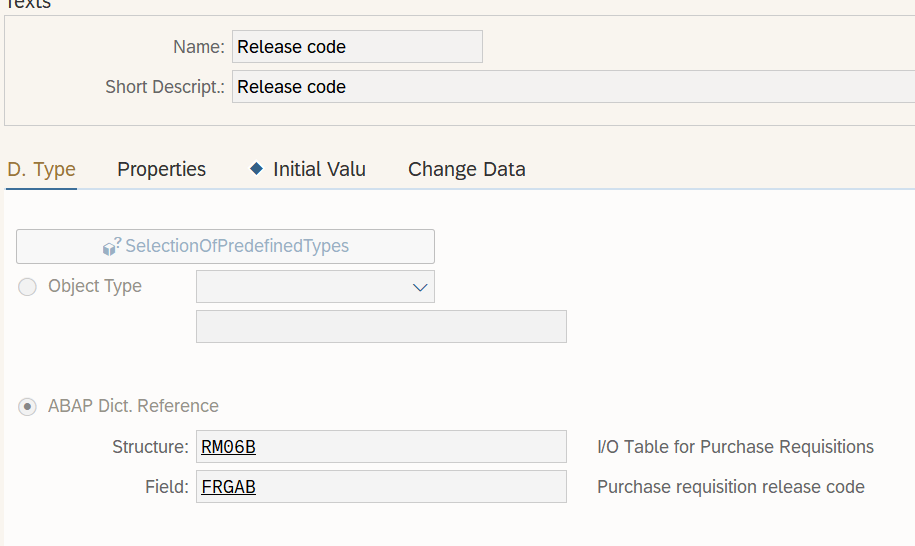
Task: Click into the Short Descript. text field
Action: pyautogui.click(x=570, y=87)
